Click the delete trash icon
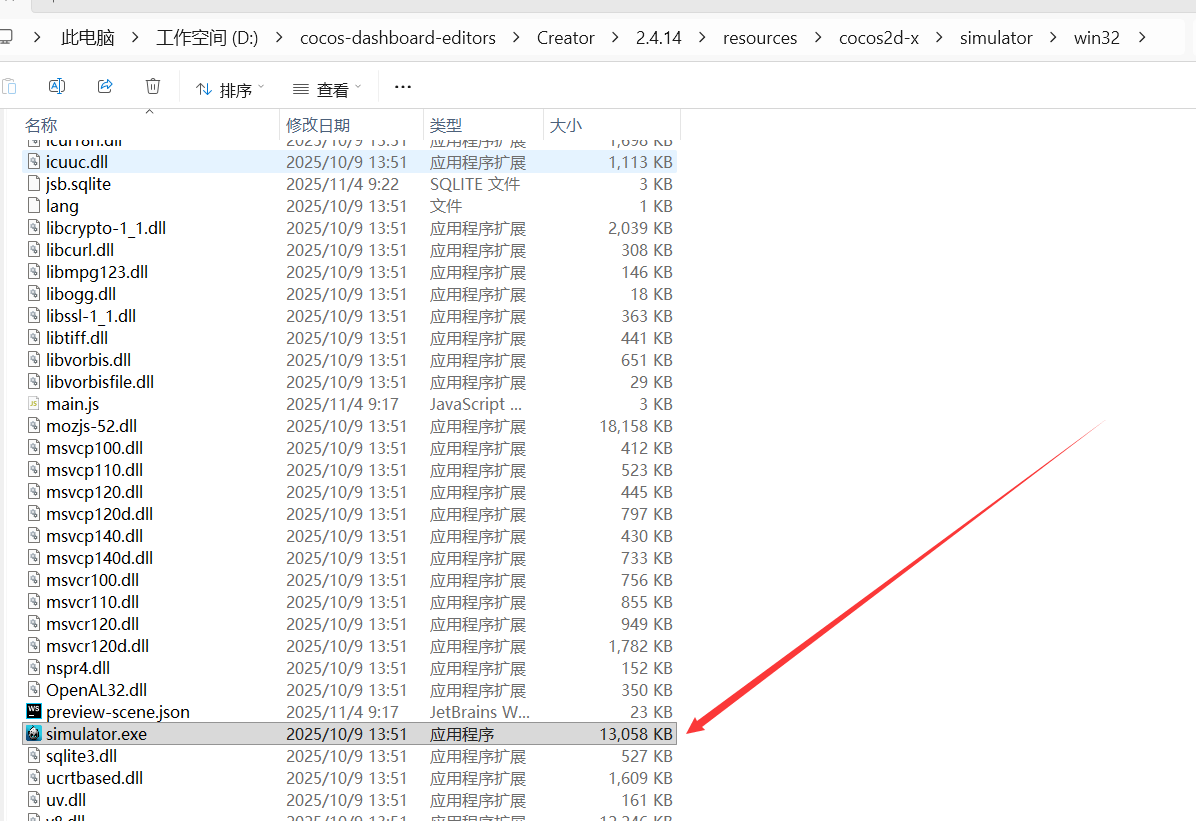The image size is (1196, 821). 153,86
